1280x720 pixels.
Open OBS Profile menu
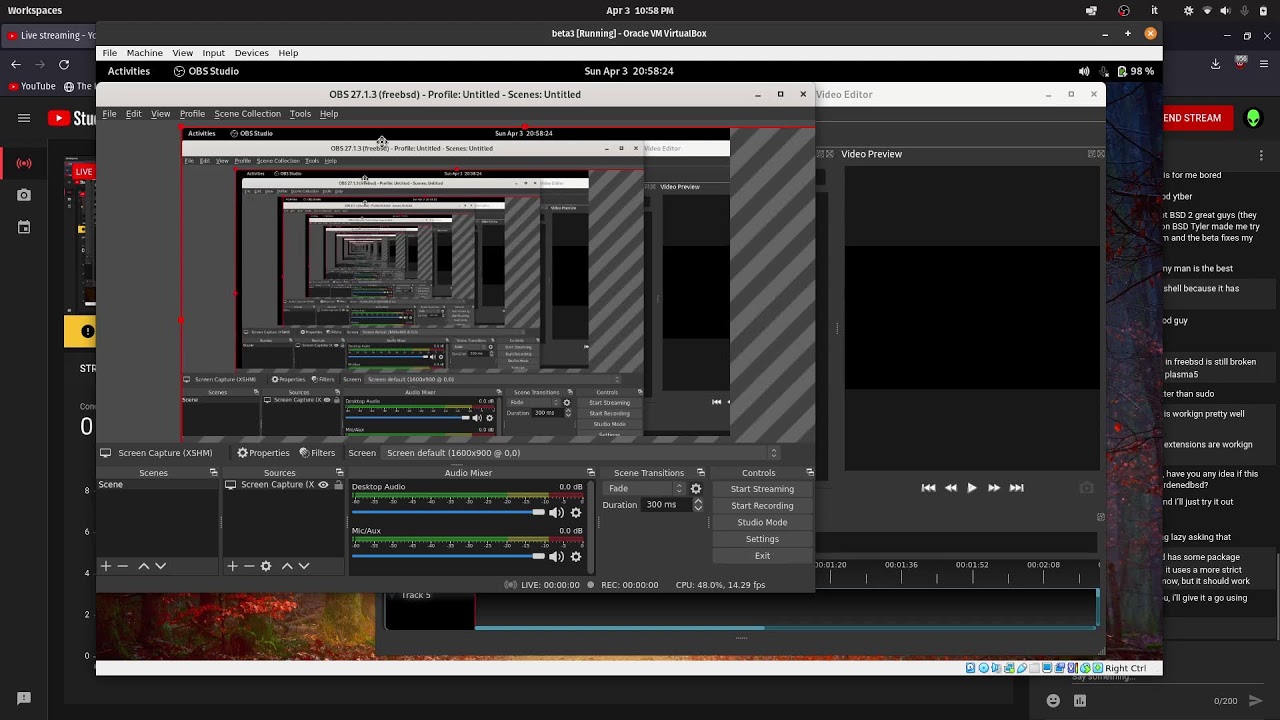click(x=192, y=114)
